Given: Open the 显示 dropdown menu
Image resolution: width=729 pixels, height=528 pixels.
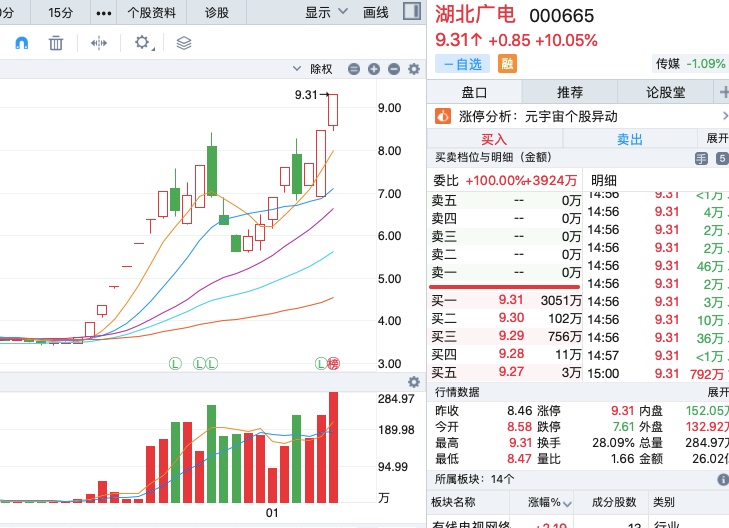Looking at the screenshot, I should point(326,12).
